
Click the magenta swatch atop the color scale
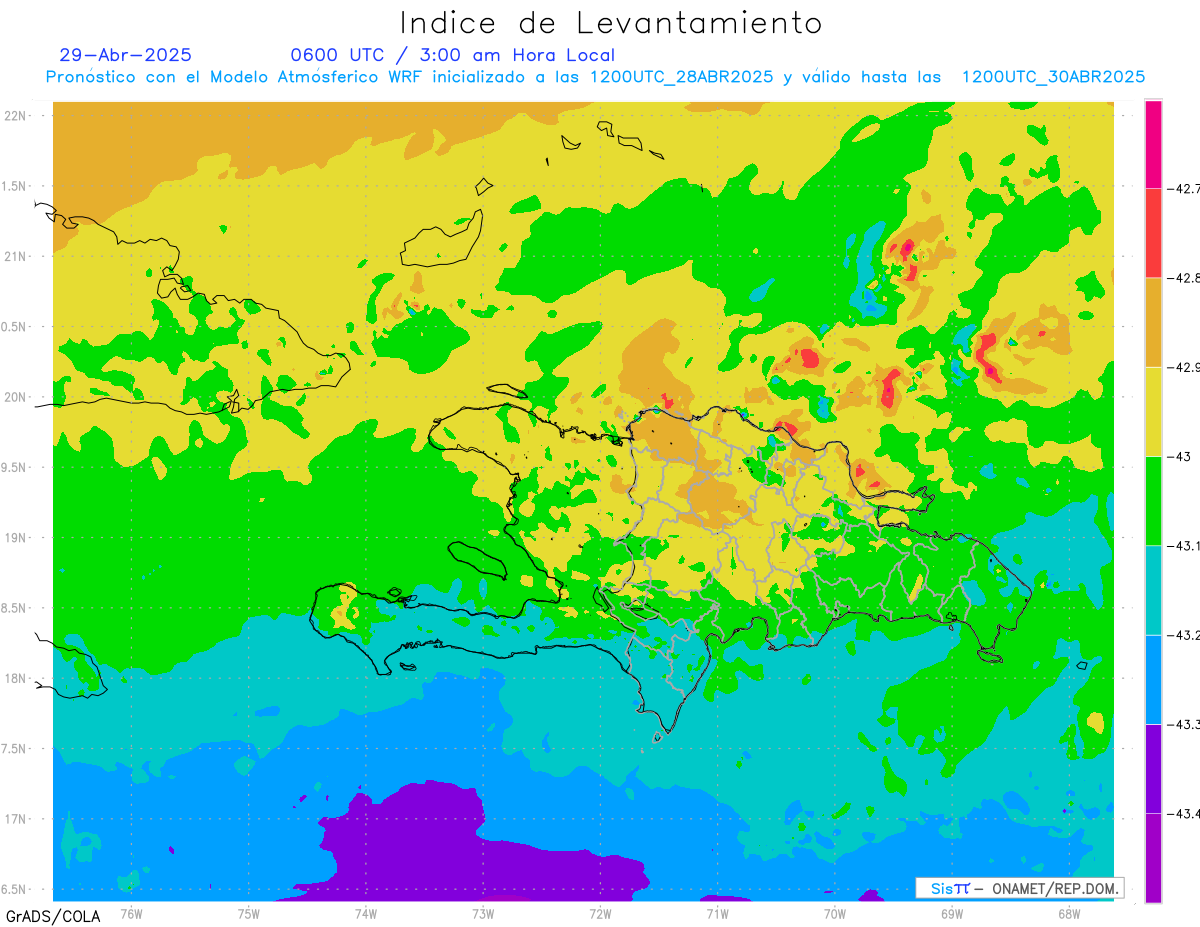(1153, 144)
